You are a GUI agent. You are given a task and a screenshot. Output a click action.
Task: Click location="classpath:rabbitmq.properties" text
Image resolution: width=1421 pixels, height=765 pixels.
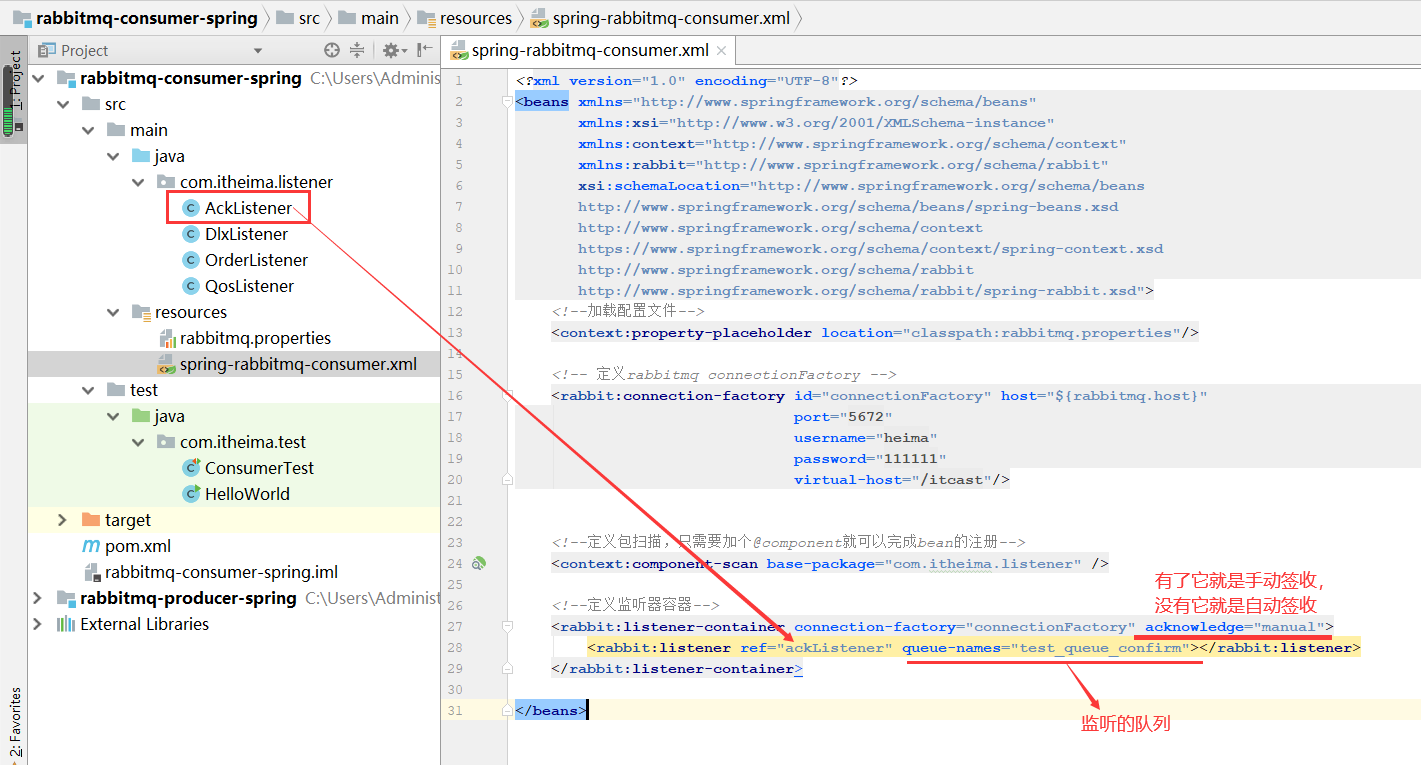pos(1001,333)
